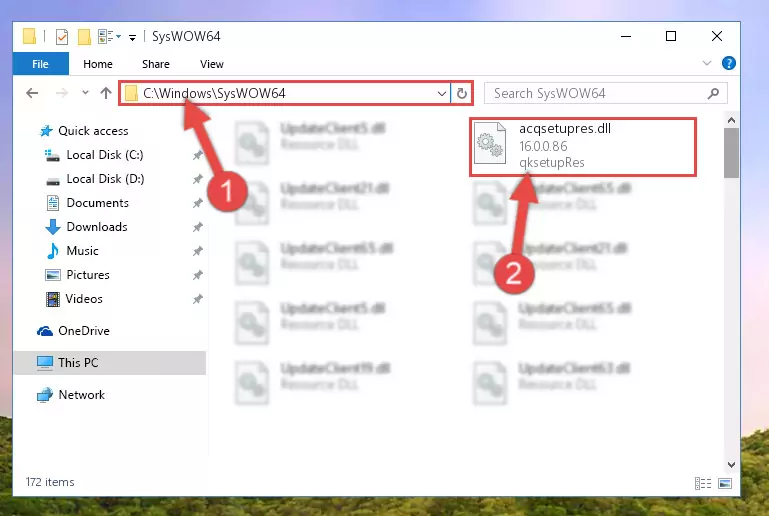Screen dimensions: 769x516
Task: Open the Customize Quick Access Toolbar arrow
Action: tap(132, 37)
